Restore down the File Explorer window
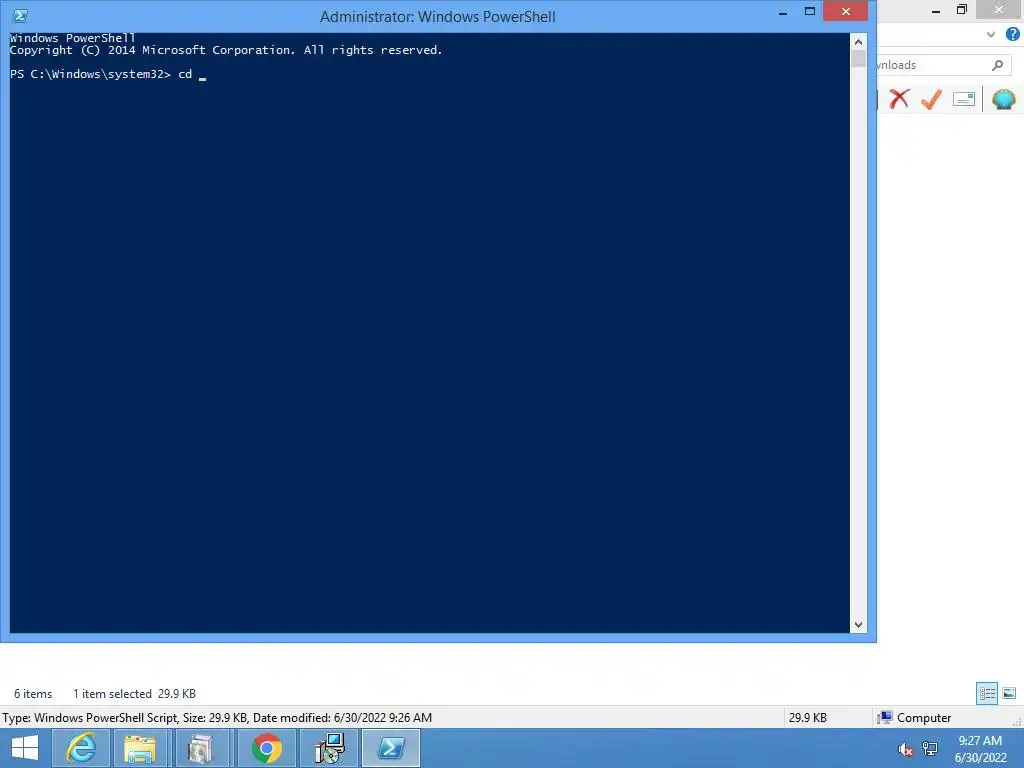Viewport: 1024px width, 768px height. 961,9
